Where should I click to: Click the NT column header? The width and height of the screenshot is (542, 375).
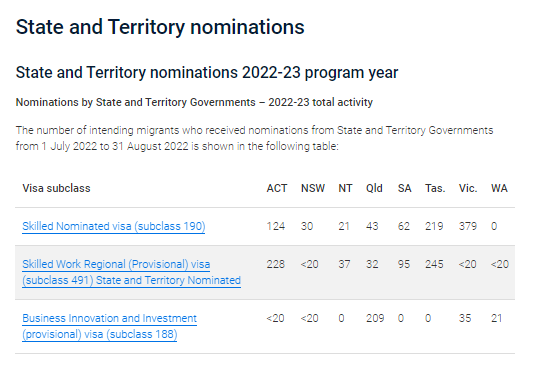point(345,188)
